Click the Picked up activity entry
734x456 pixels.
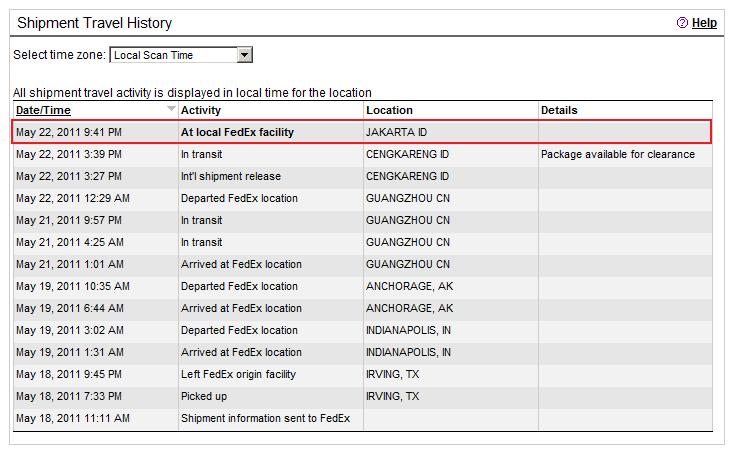pos(204,397)
